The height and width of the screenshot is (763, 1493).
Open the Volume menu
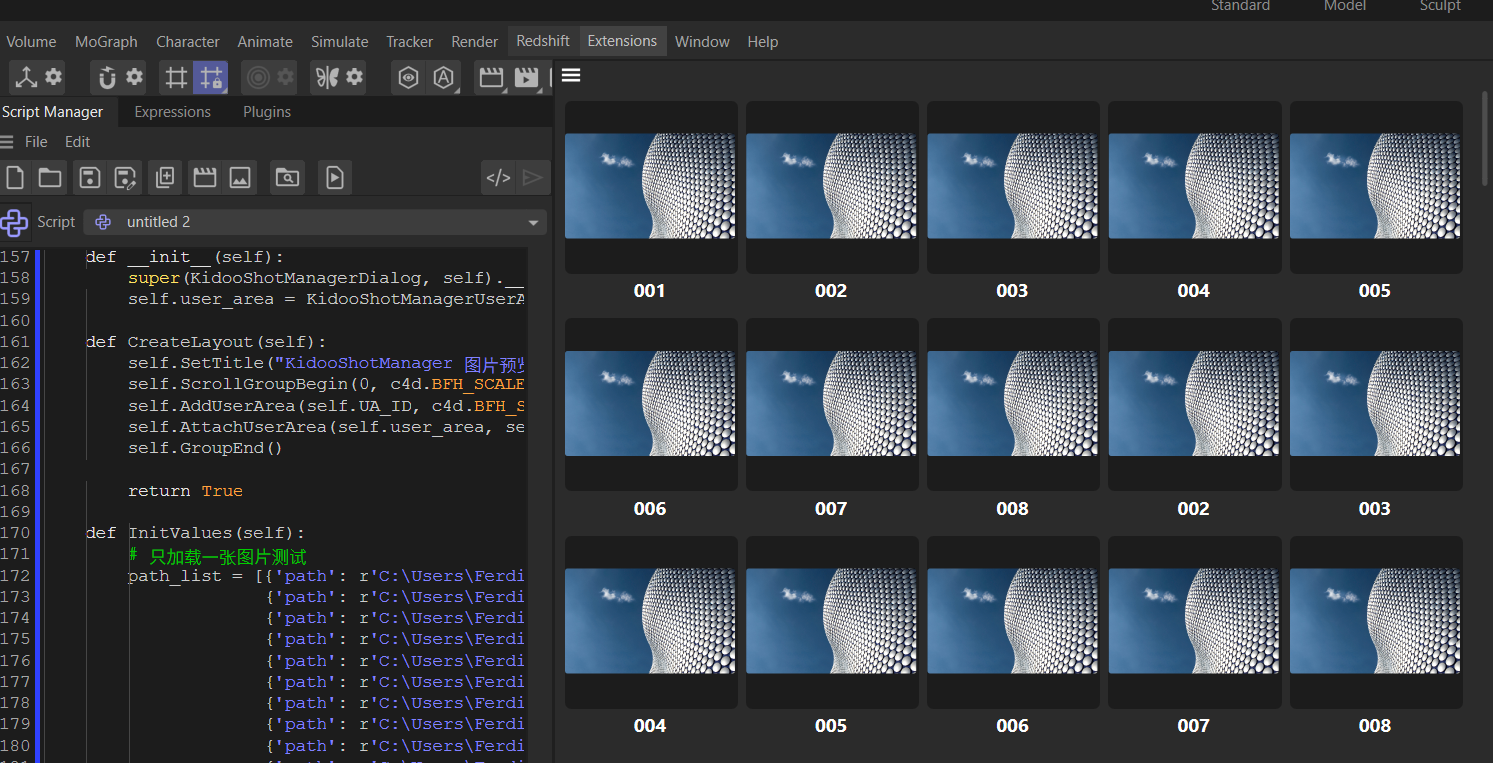point(31,42)
